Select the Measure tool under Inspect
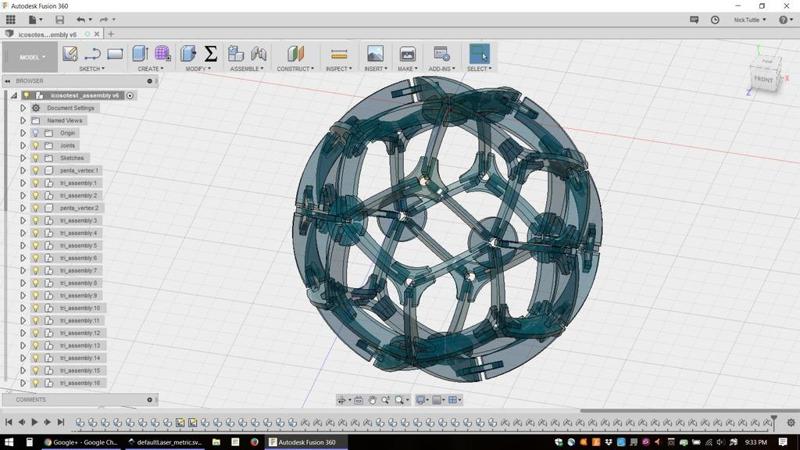800x450 pixels. tap(339, 54)
